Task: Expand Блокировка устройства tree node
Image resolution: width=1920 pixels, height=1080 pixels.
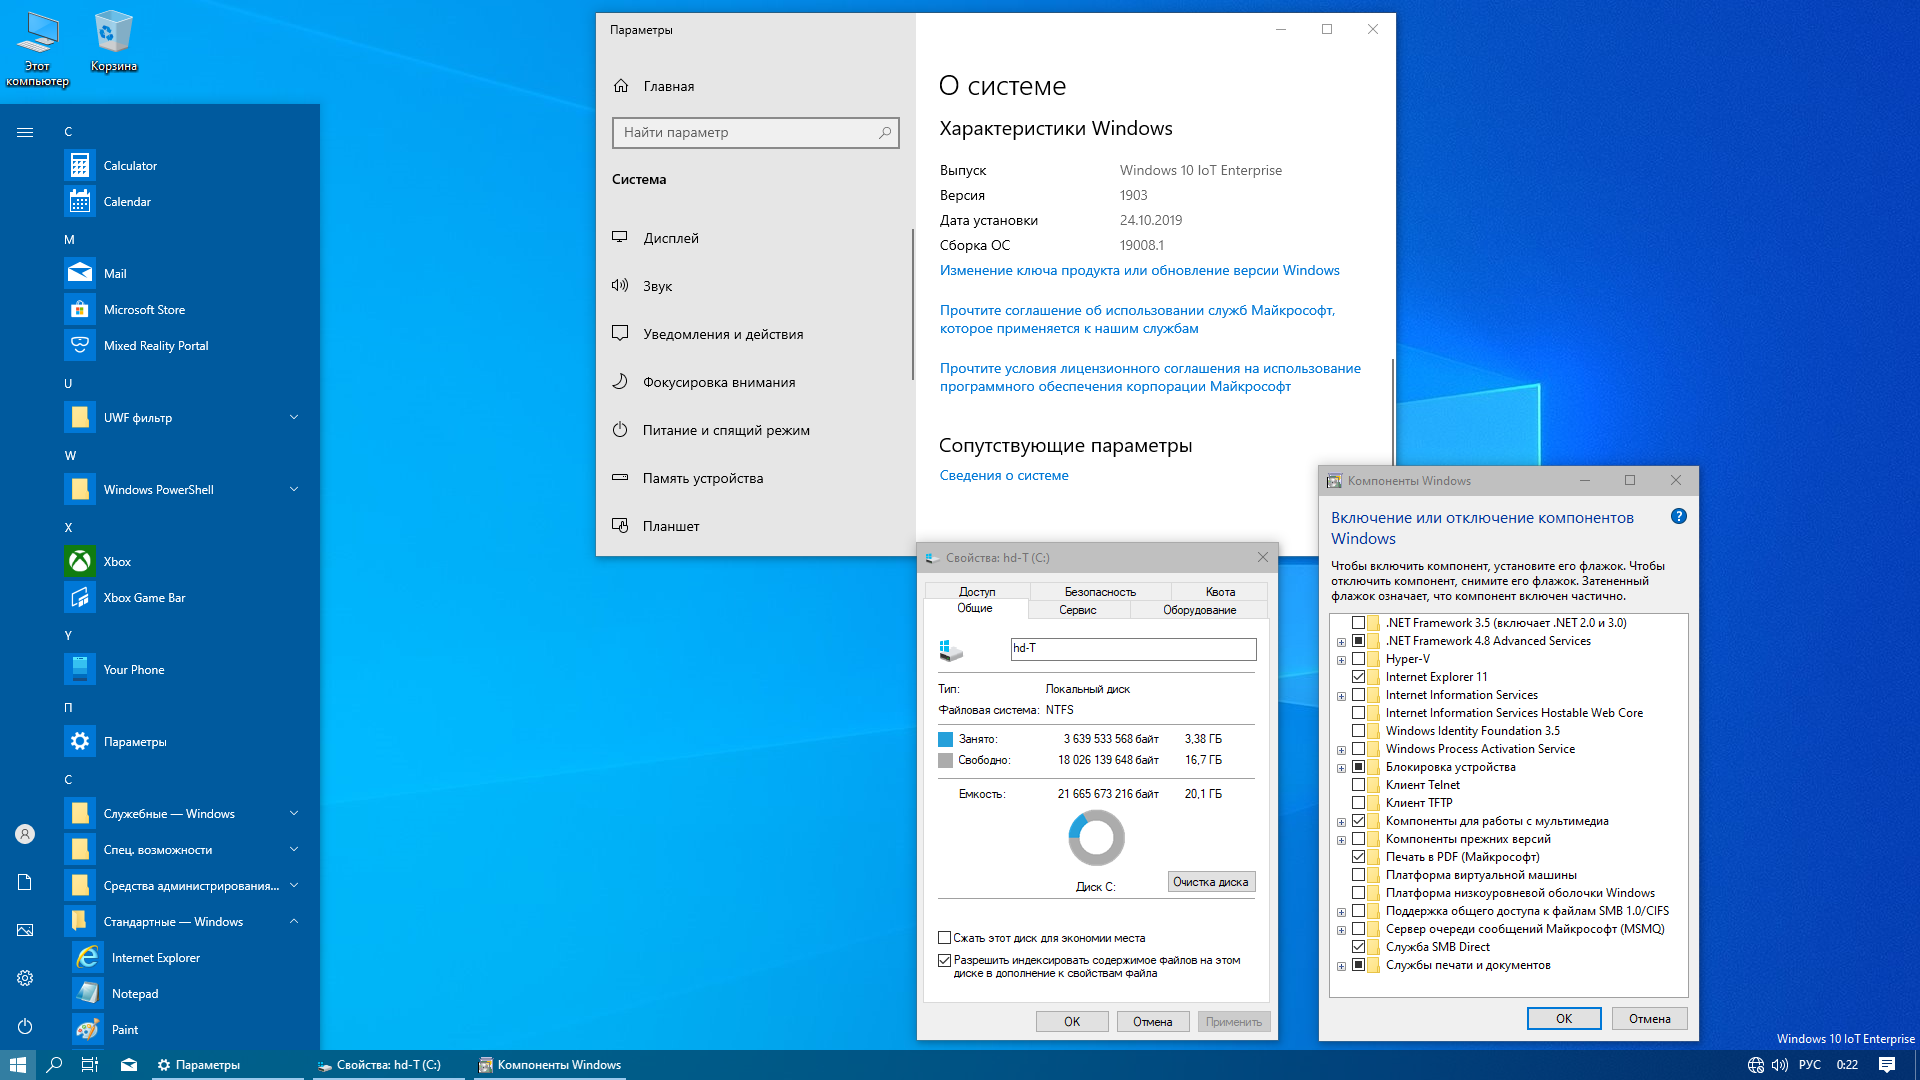Action: (1341, 768)
